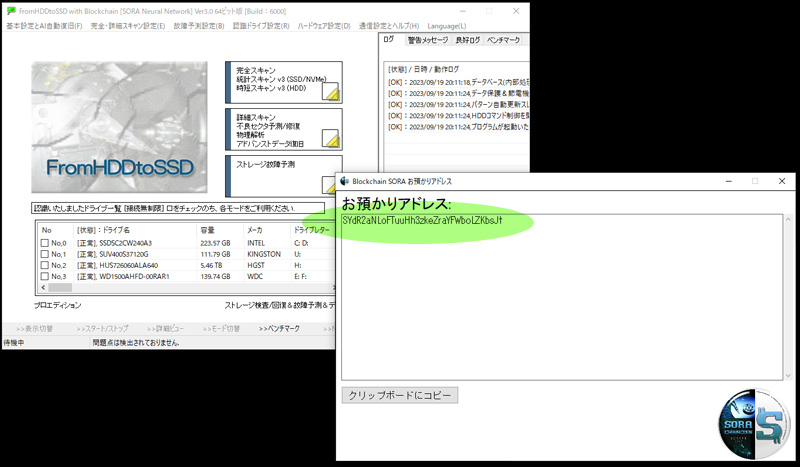
Task: Click the >>ベンチマーク button at bottom
Action: click(x=279, y=329)
